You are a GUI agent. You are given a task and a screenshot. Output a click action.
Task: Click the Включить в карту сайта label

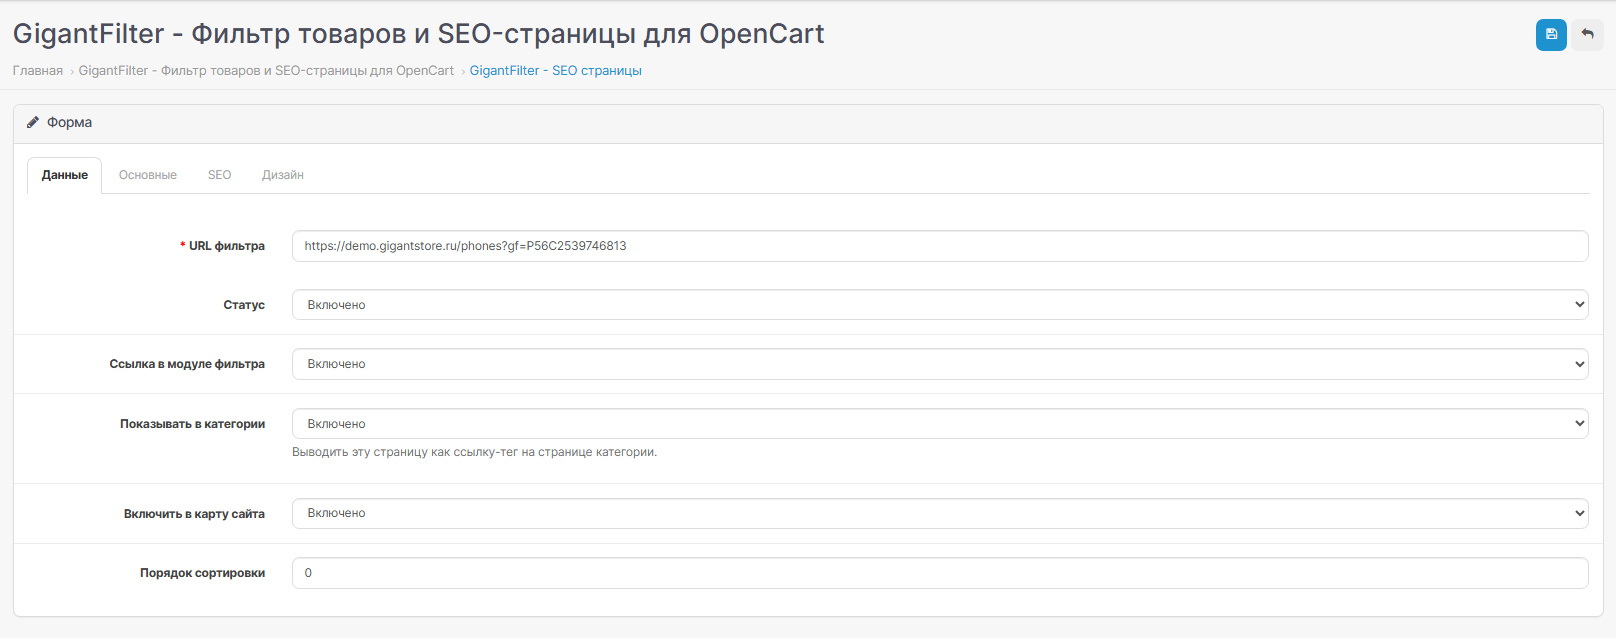pos(194,514)
